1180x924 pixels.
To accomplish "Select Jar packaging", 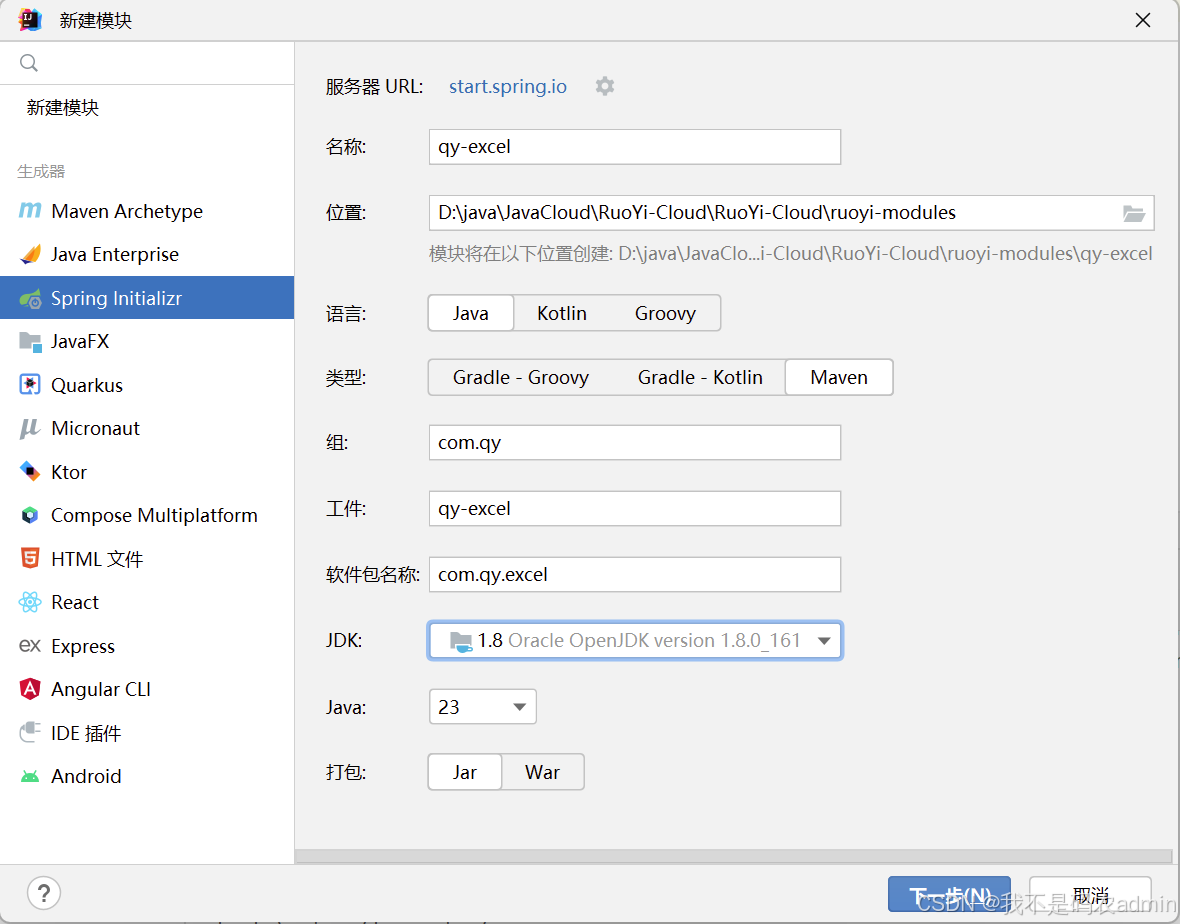I will pos(464,772).
